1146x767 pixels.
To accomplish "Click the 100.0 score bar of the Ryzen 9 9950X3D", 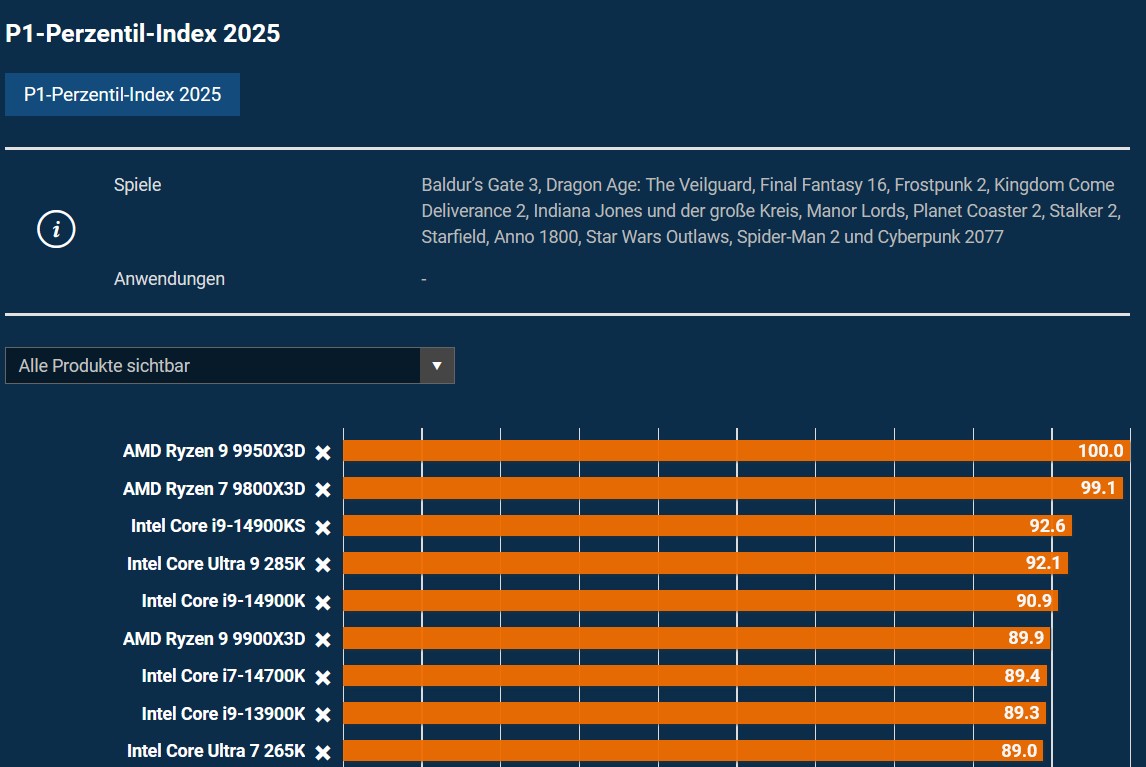I will [x=700, y=451].
